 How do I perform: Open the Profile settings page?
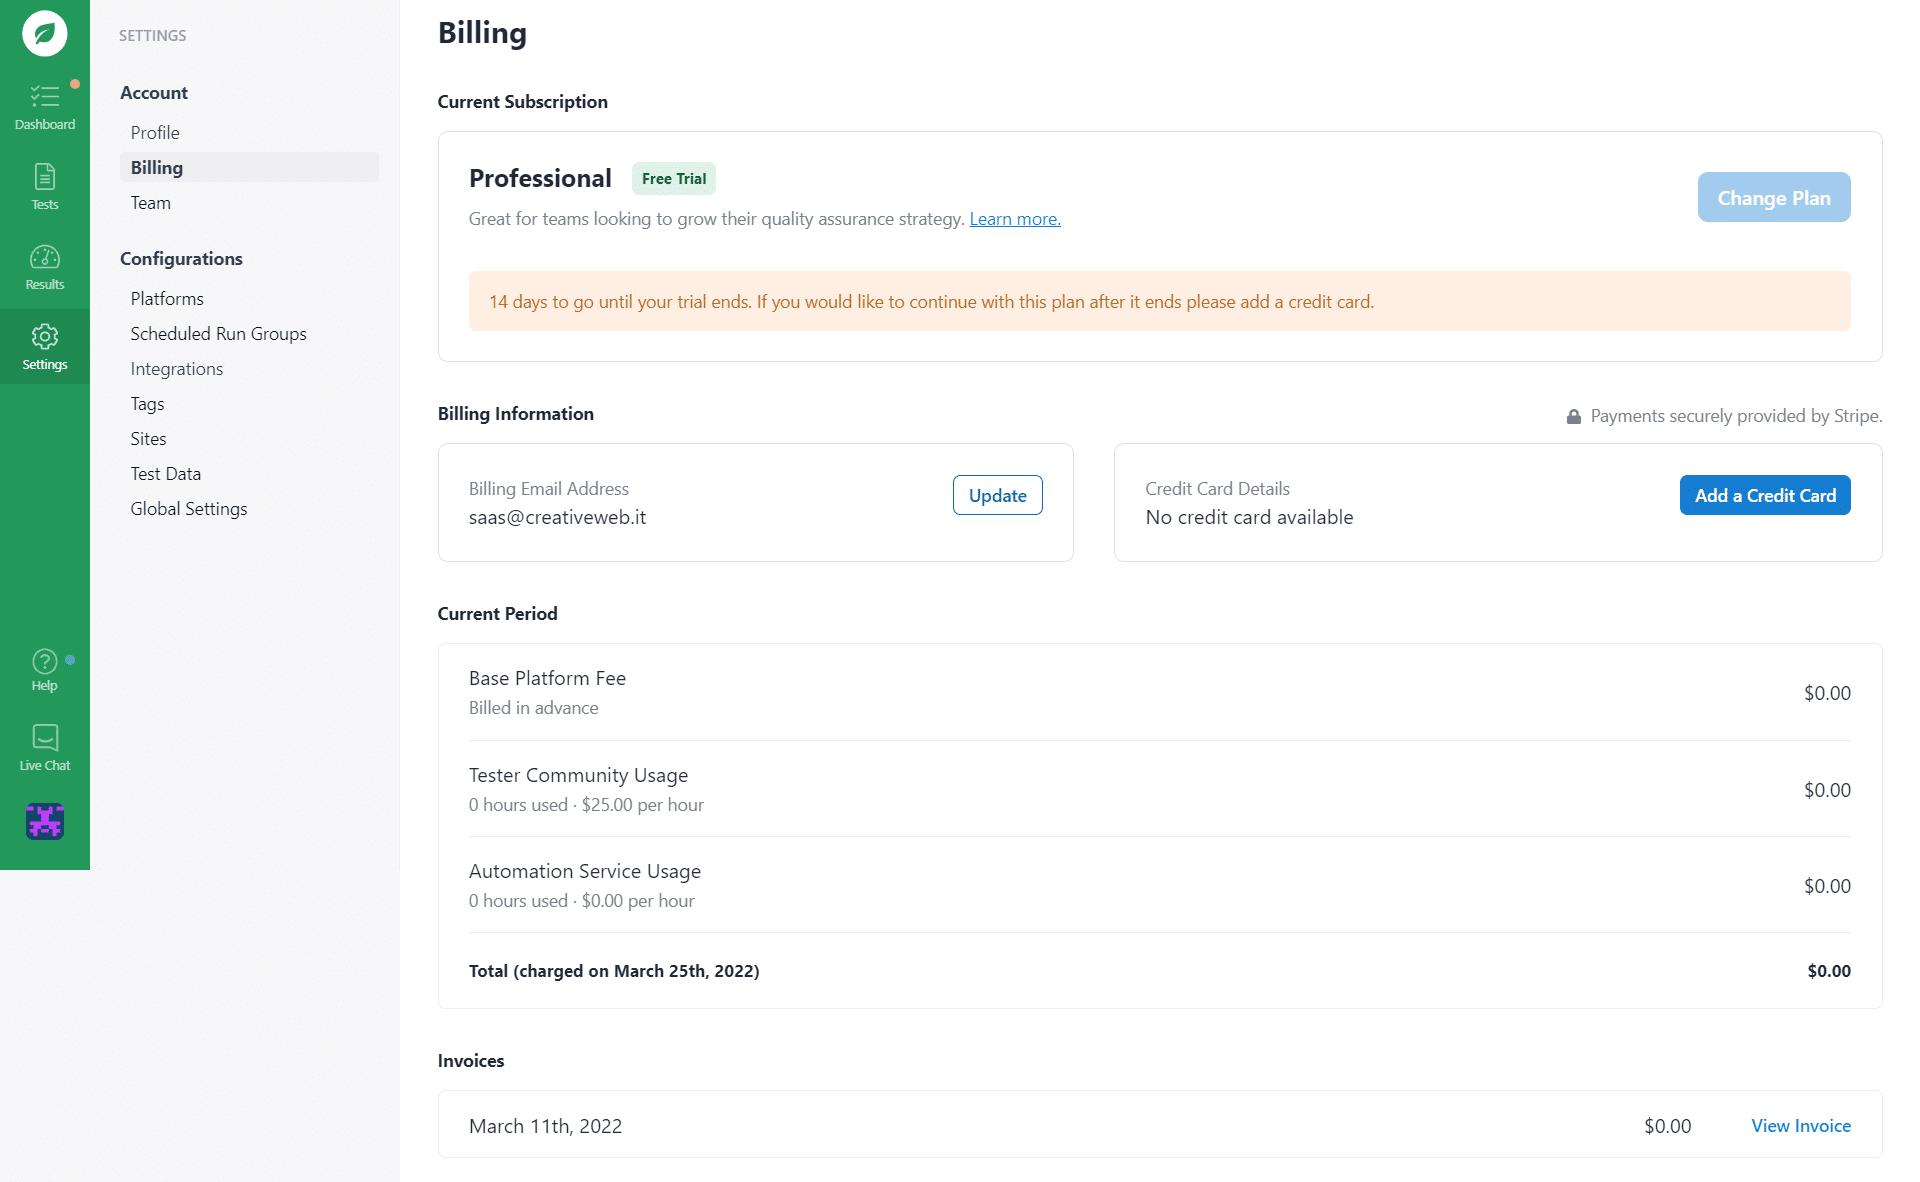[155, 132]
